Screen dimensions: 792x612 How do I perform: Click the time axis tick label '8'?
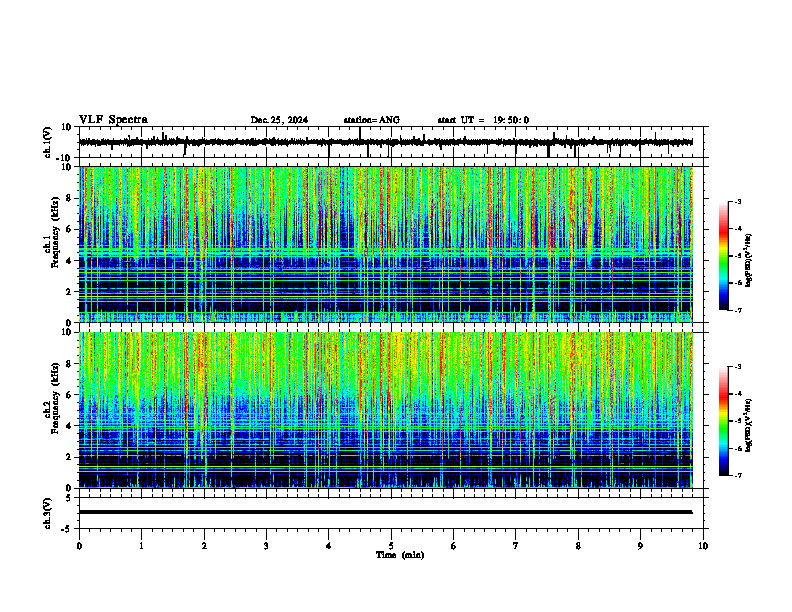coord(578,546)
